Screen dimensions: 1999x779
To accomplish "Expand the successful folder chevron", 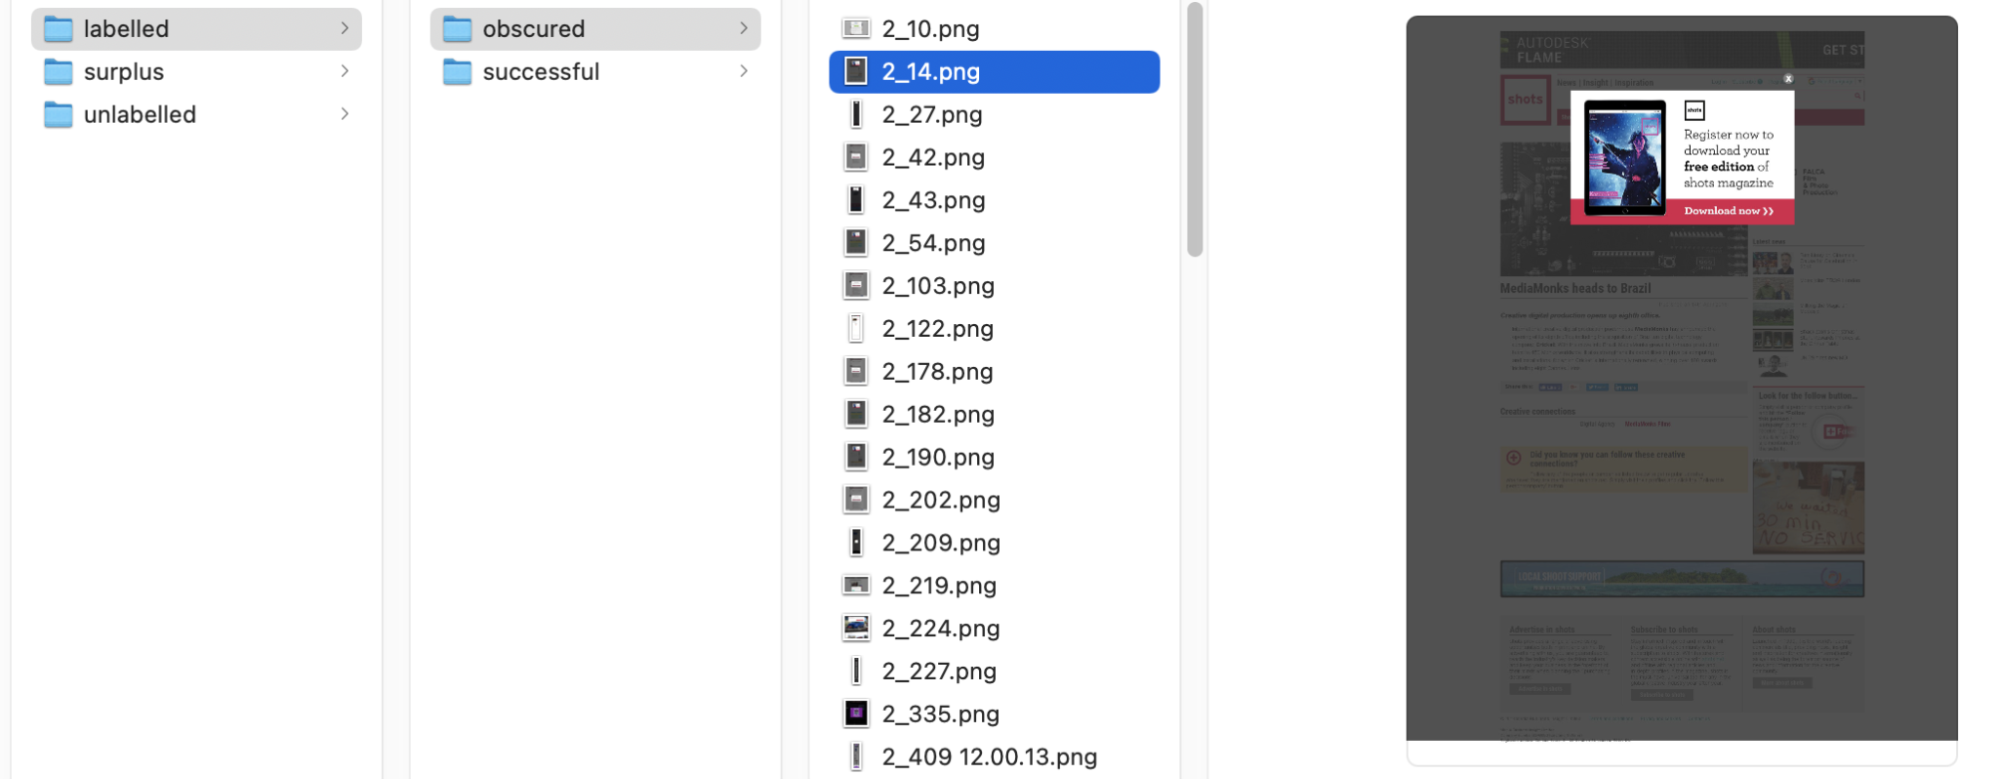I will coord(742,71).
